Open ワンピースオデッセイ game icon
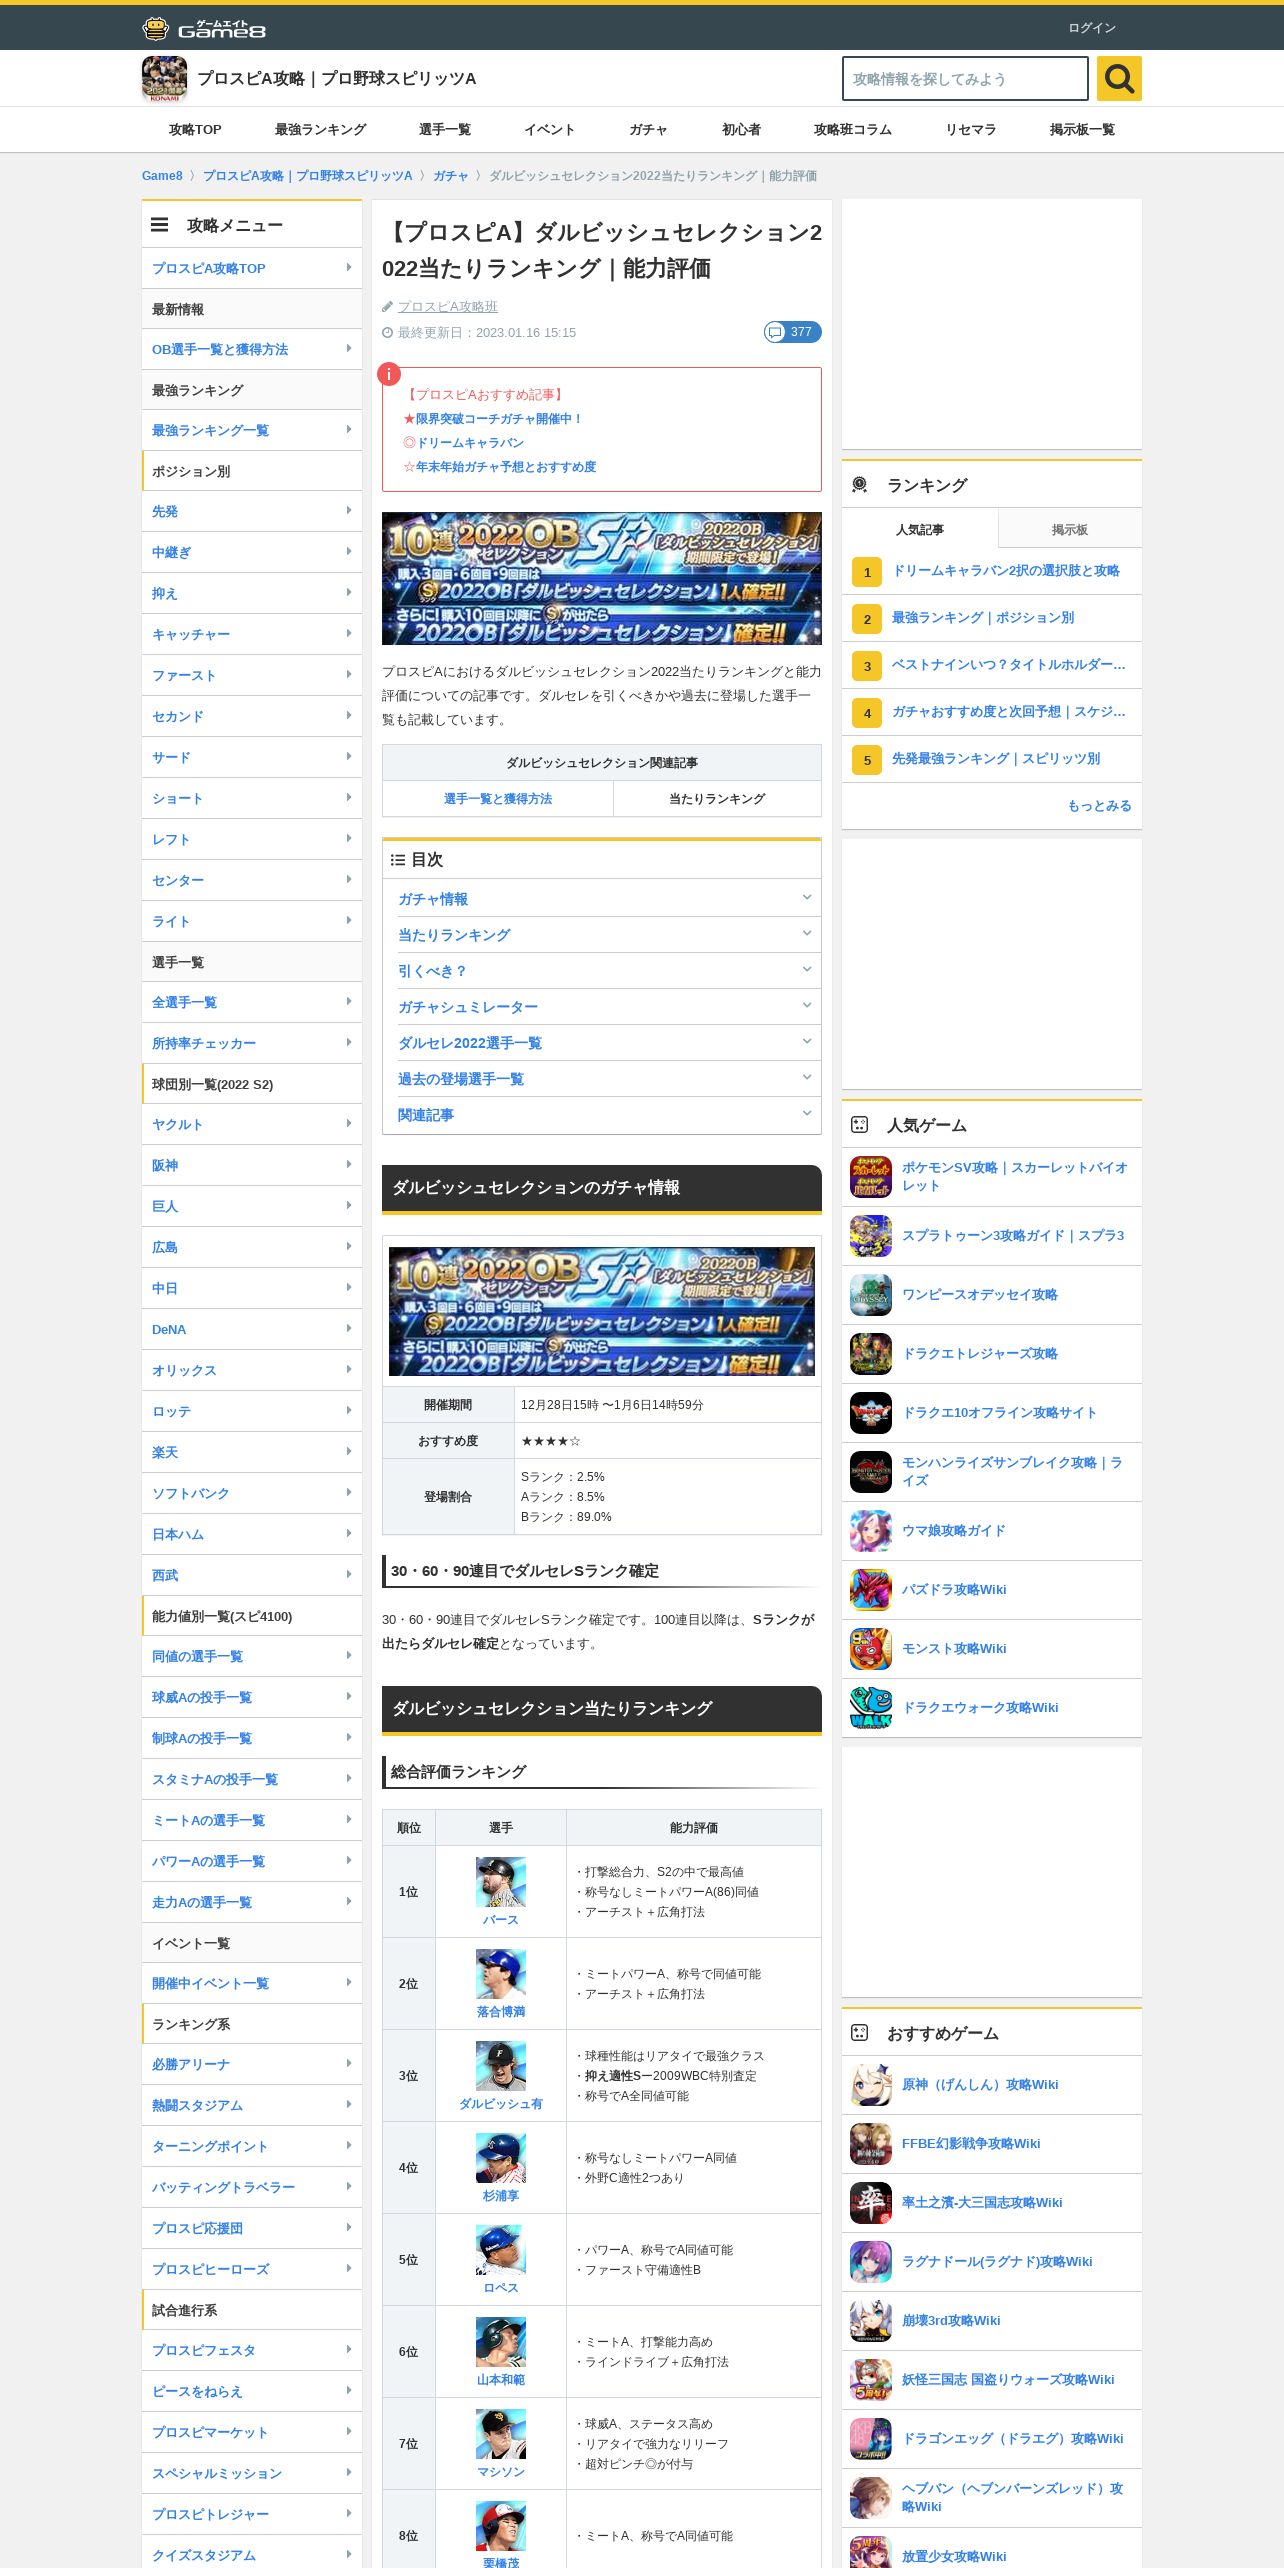 click(871, 1295)
